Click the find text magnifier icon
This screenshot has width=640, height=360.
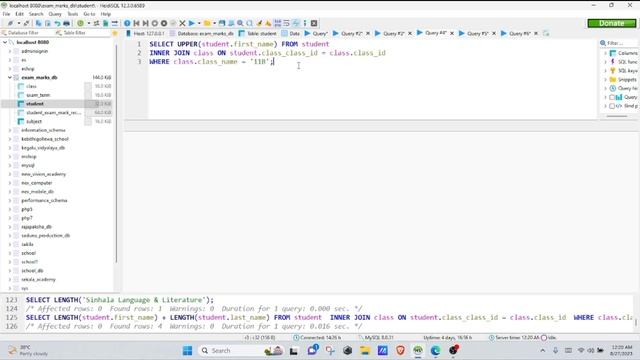click(x=240, y=23)
